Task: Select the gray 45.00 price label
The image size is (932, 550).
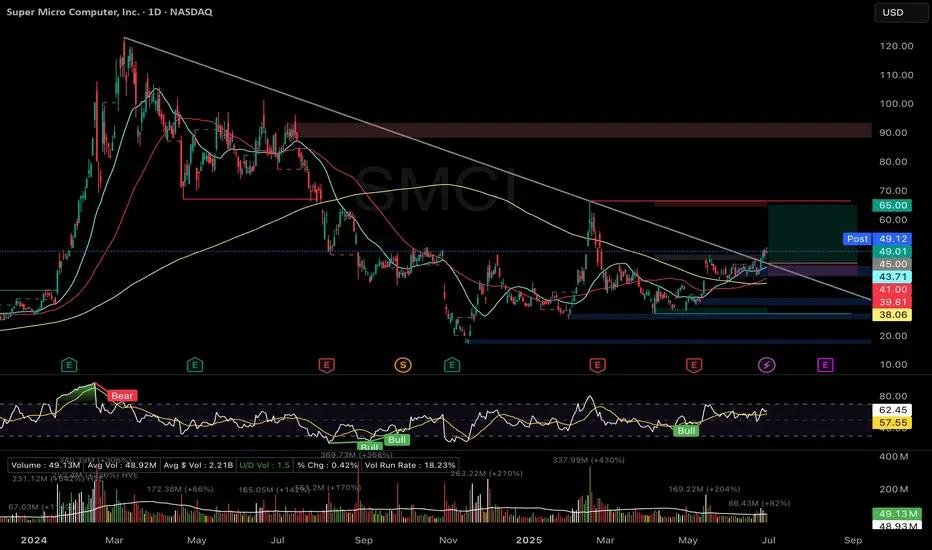Action: (892, 264)
